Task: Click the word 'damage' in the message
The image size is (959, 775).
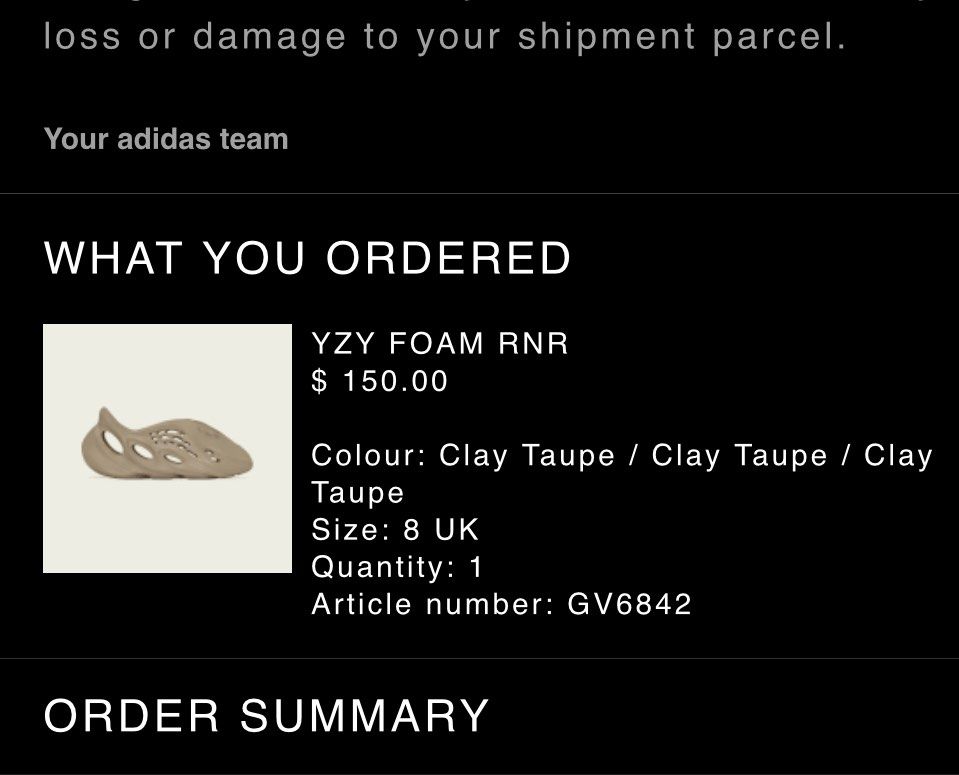Action: 269,37
